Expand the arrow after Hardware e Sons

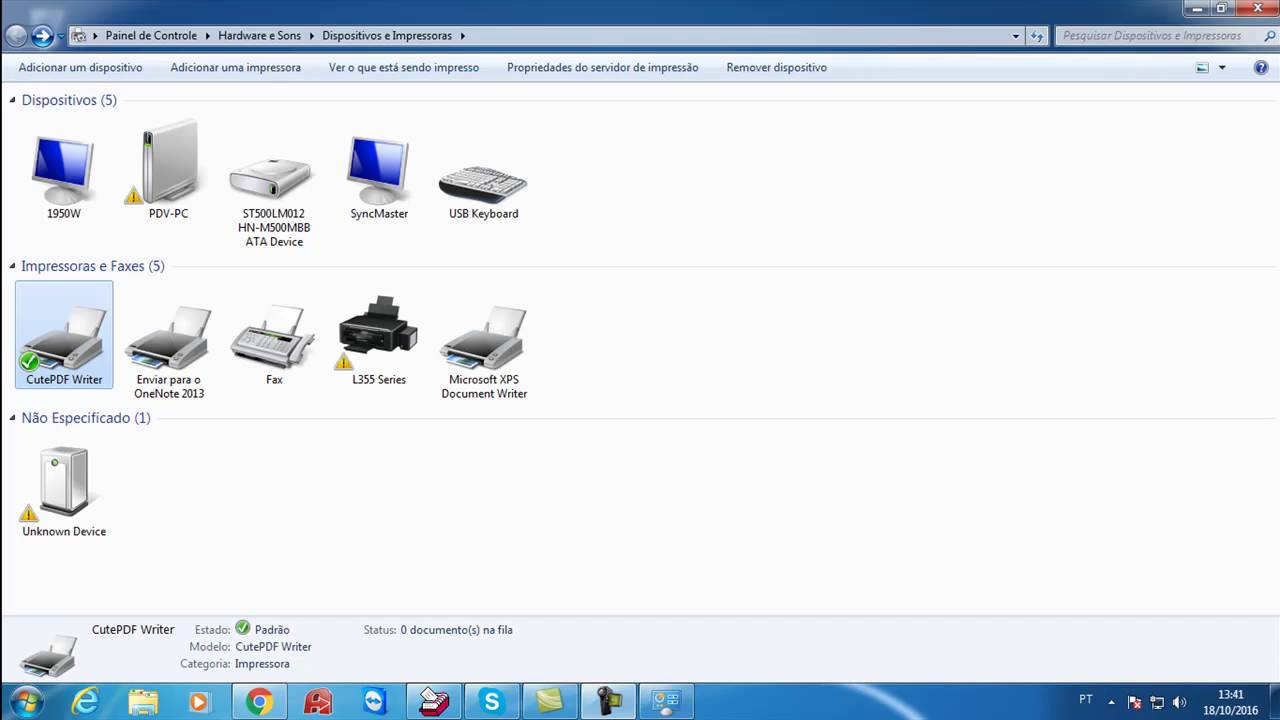312,36
